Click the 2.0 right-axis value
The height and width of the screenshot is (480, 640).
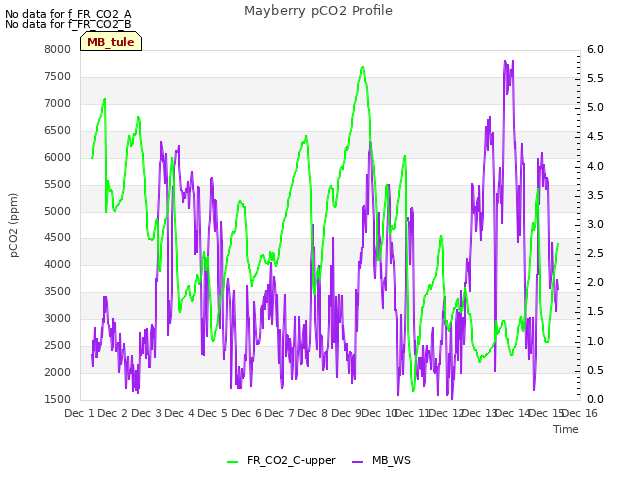[x=595, y=282]
